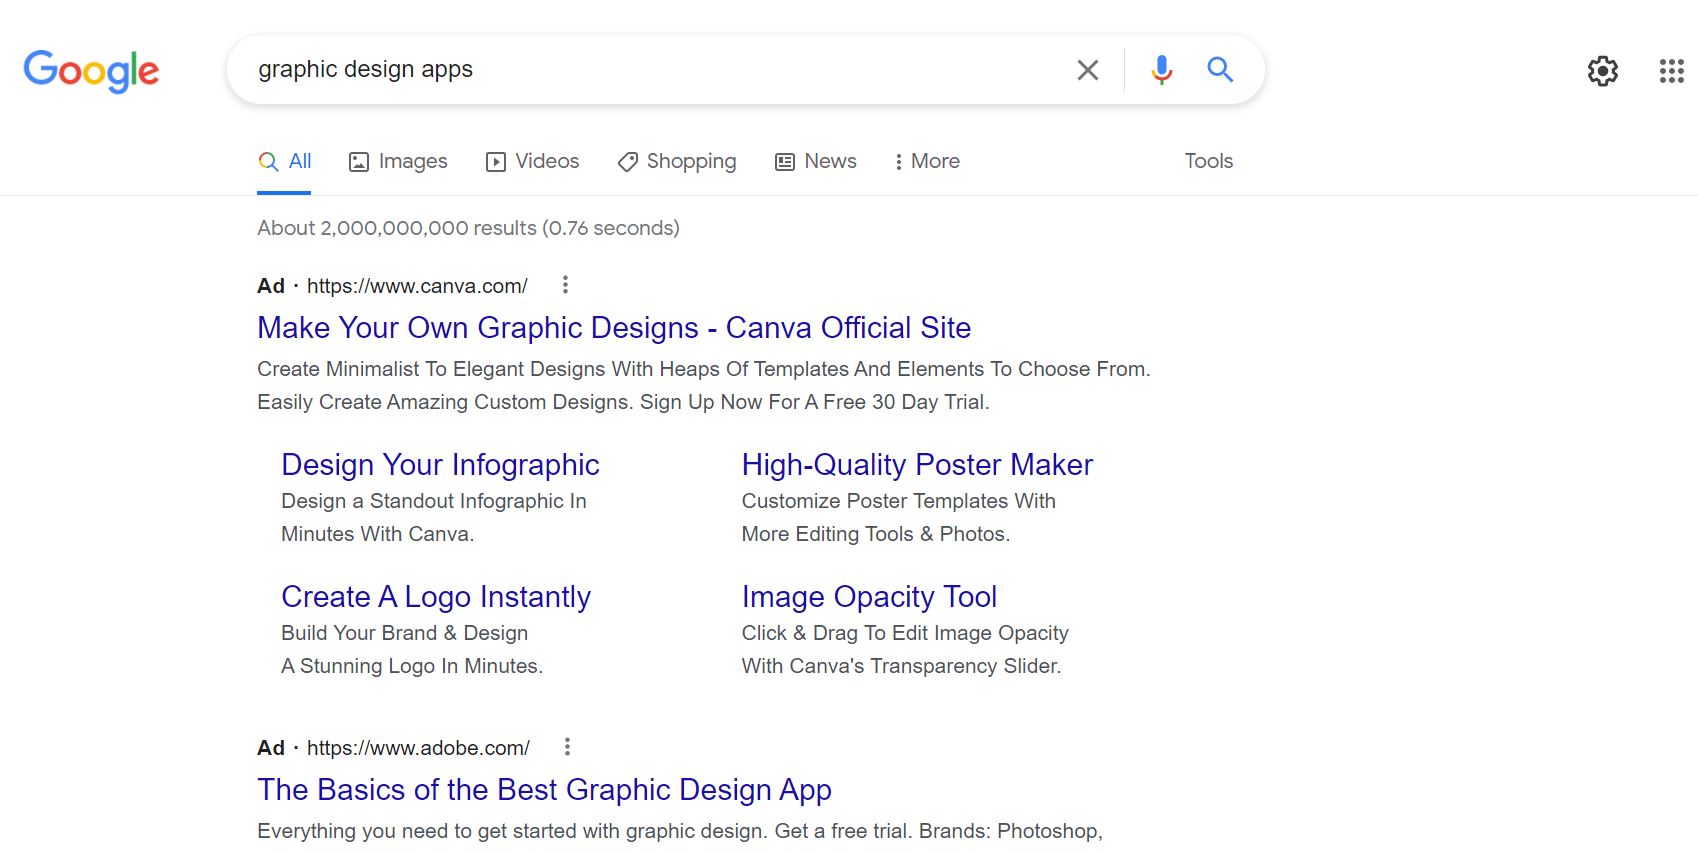Open the three-dot menu beside Canva ad
The height and width of the screenshot is (853, 1698).
click(x=565, y=285)
